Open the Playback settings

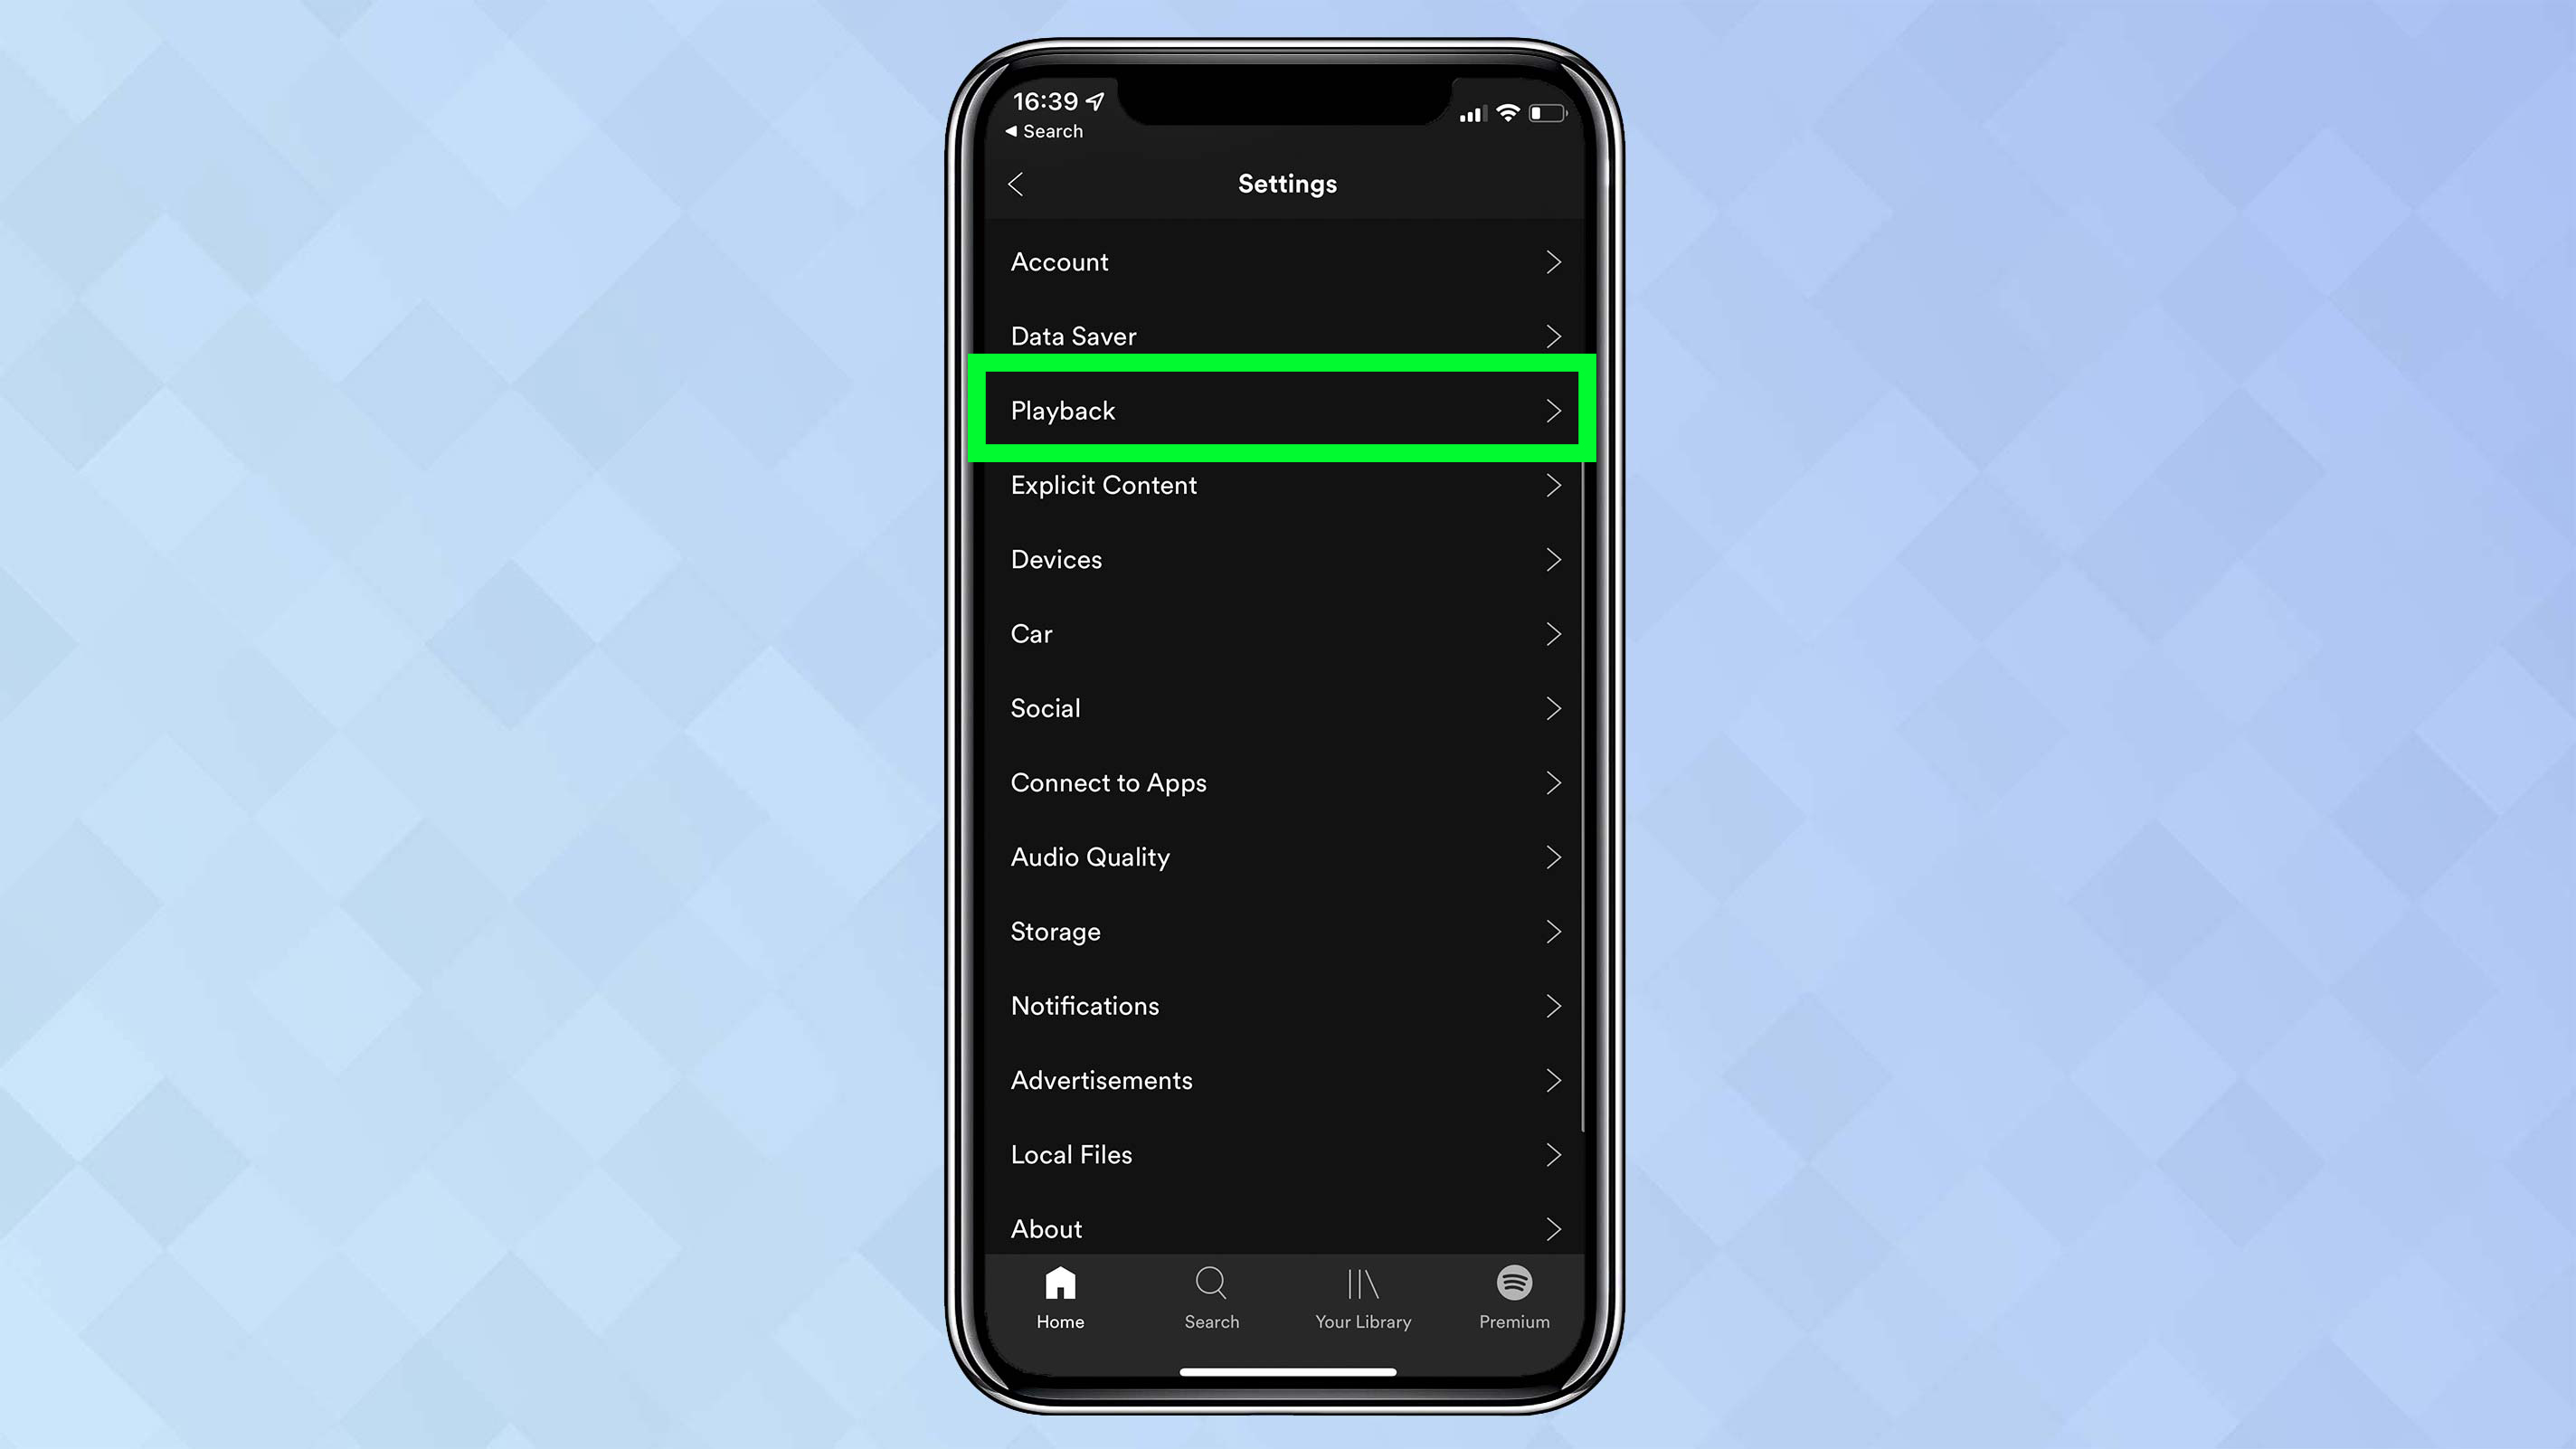(x=1286, y=411)
